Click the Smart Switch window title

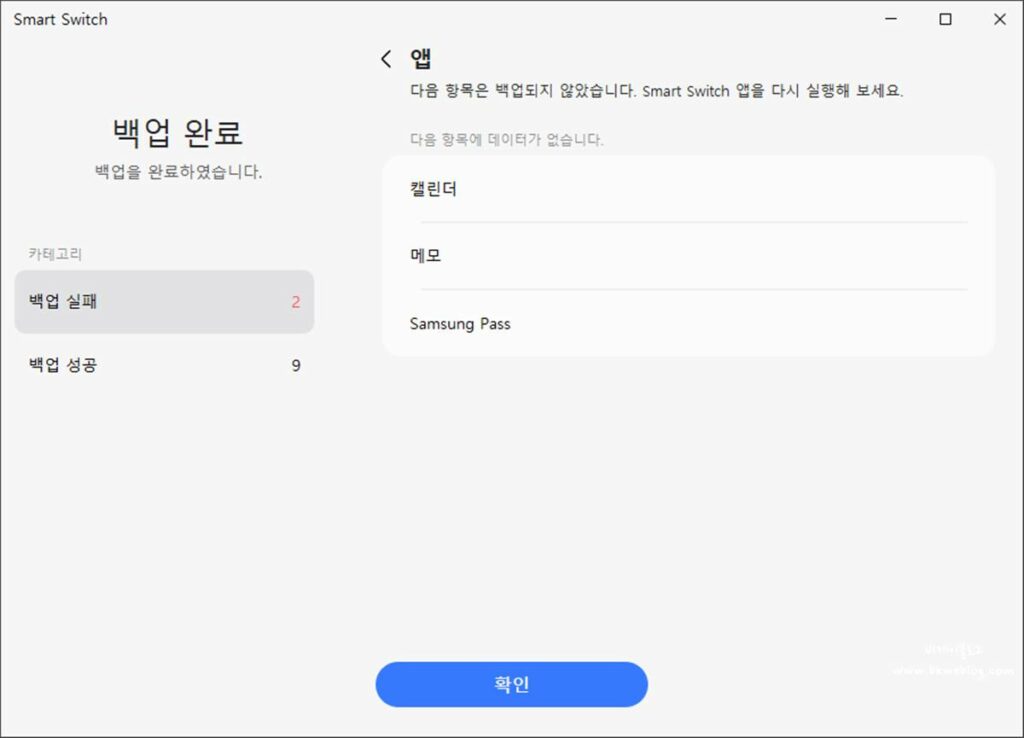click(61, 20)
